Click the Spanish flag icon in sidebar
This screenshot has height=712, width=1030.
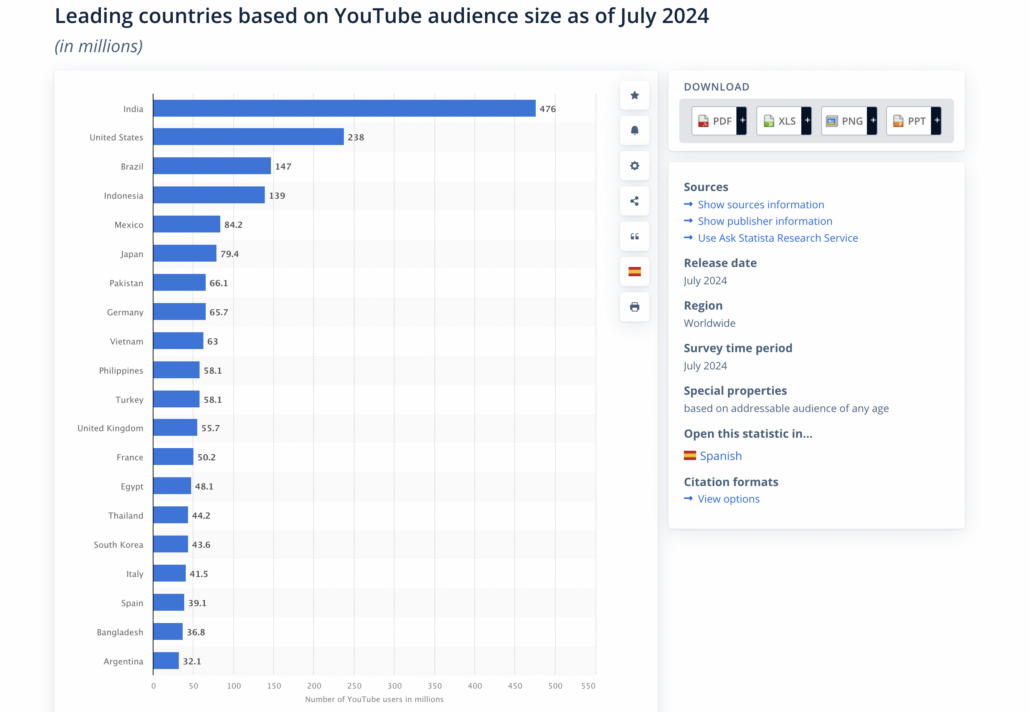point(634,271)
